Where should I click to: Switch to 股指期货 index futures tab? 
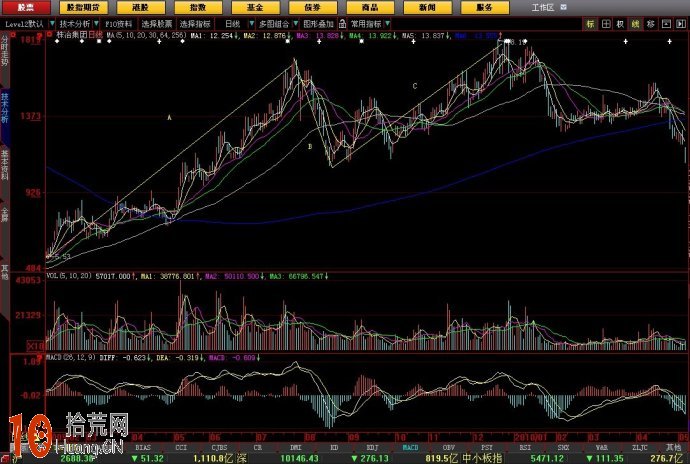point(83,7)
